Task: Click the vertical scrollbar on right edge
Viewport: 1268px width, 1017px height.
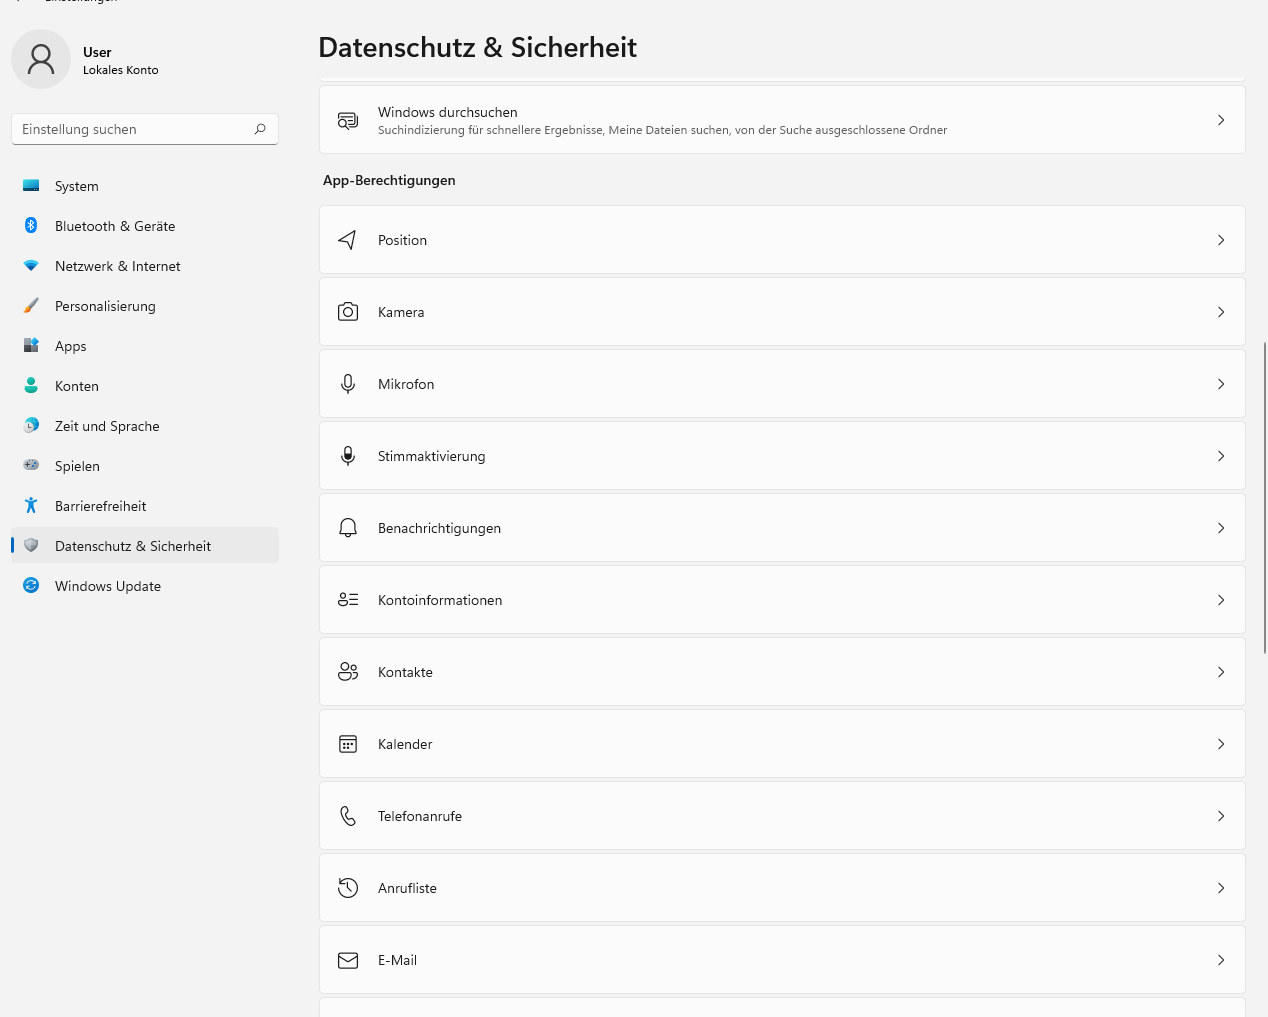Action: click(1264, 498)
